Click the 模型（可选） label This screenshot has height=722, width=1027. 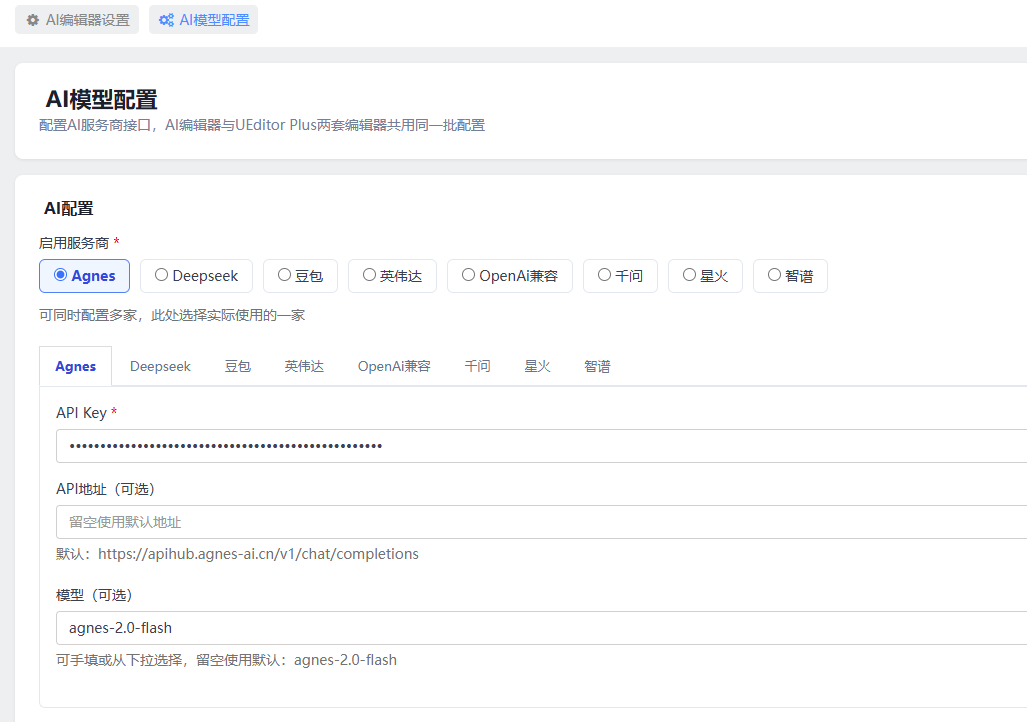tap(94, 595)
